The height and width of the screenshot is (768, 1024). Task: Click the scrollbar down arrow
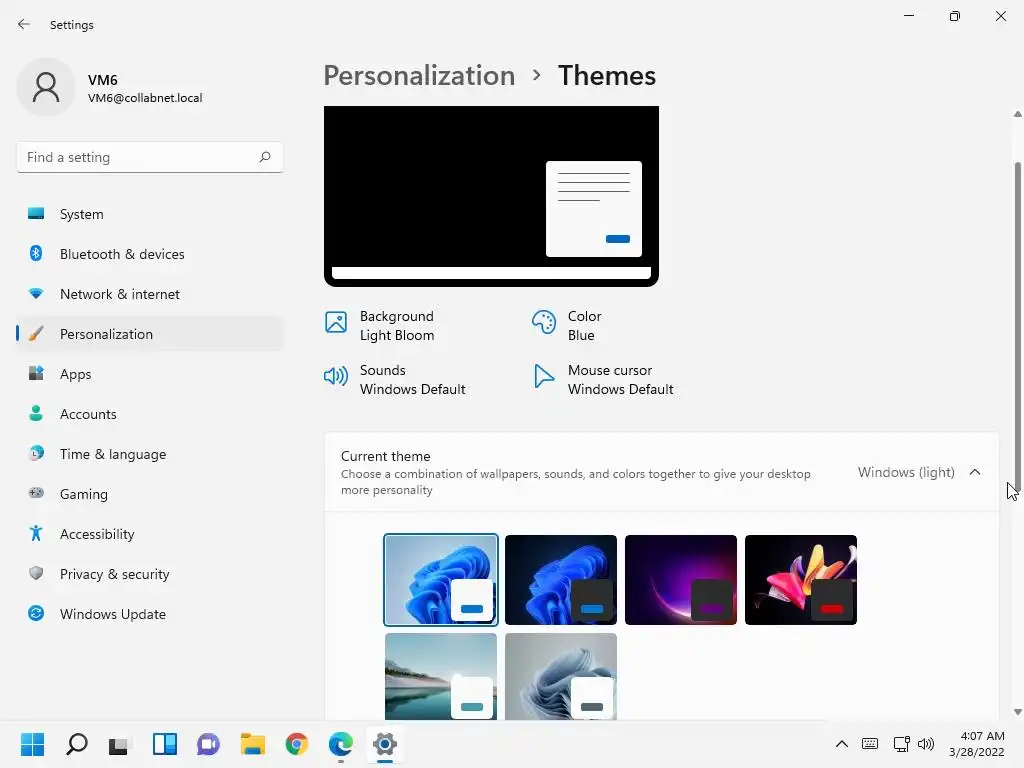click(x=1017, y=712)
